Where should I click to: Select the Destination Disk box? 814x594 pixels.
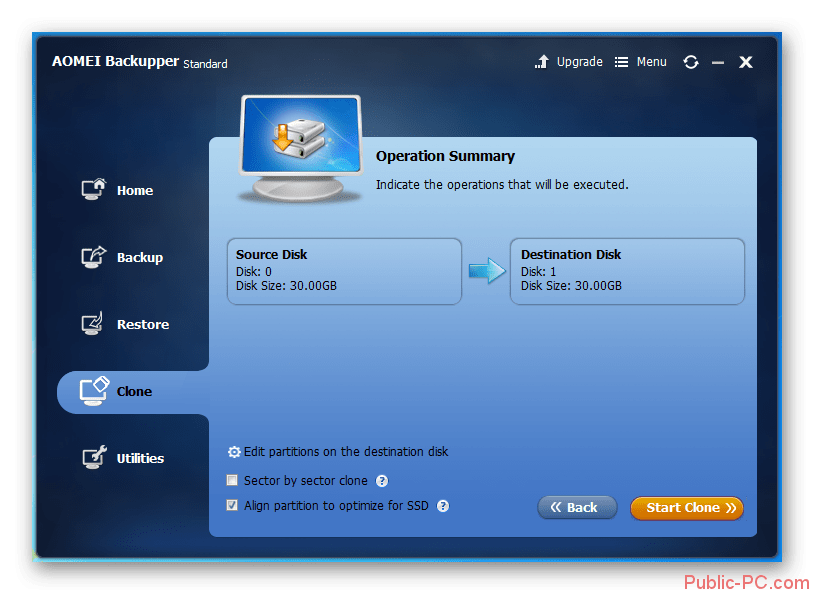(627, 271)
